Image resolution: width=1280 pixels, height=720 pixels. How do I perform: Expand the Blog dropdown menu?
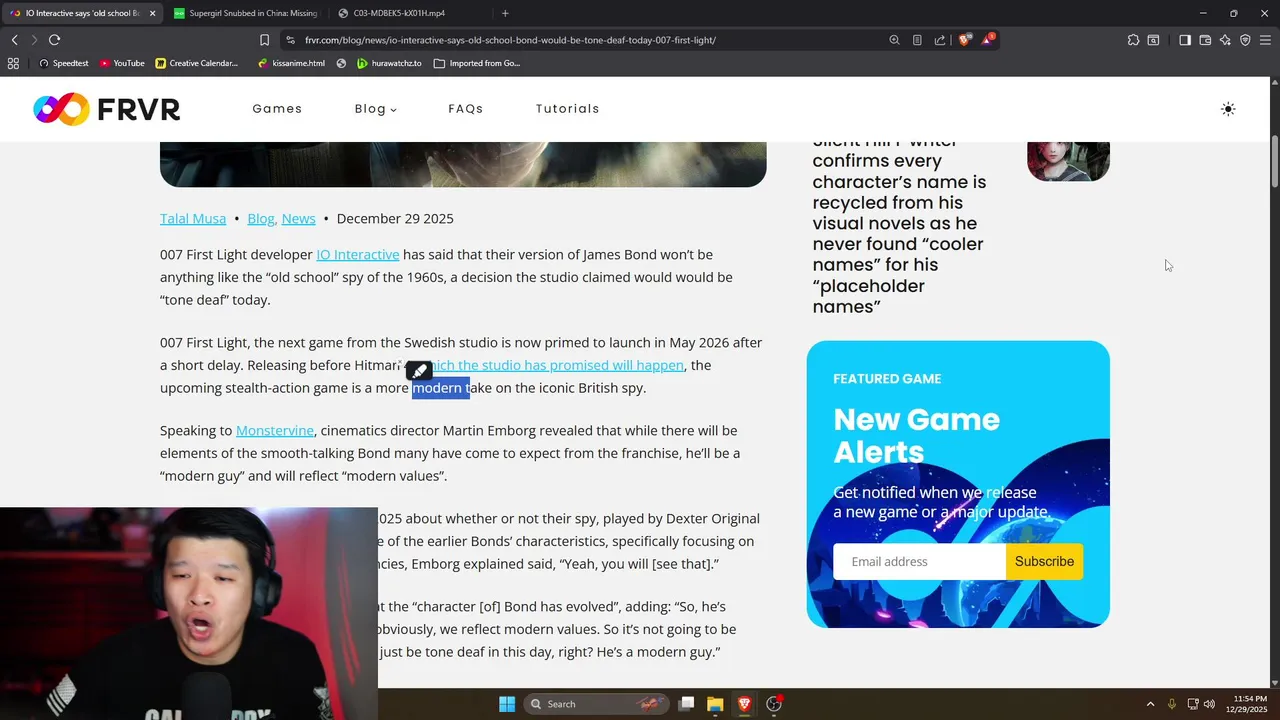(x=375, y=109)
